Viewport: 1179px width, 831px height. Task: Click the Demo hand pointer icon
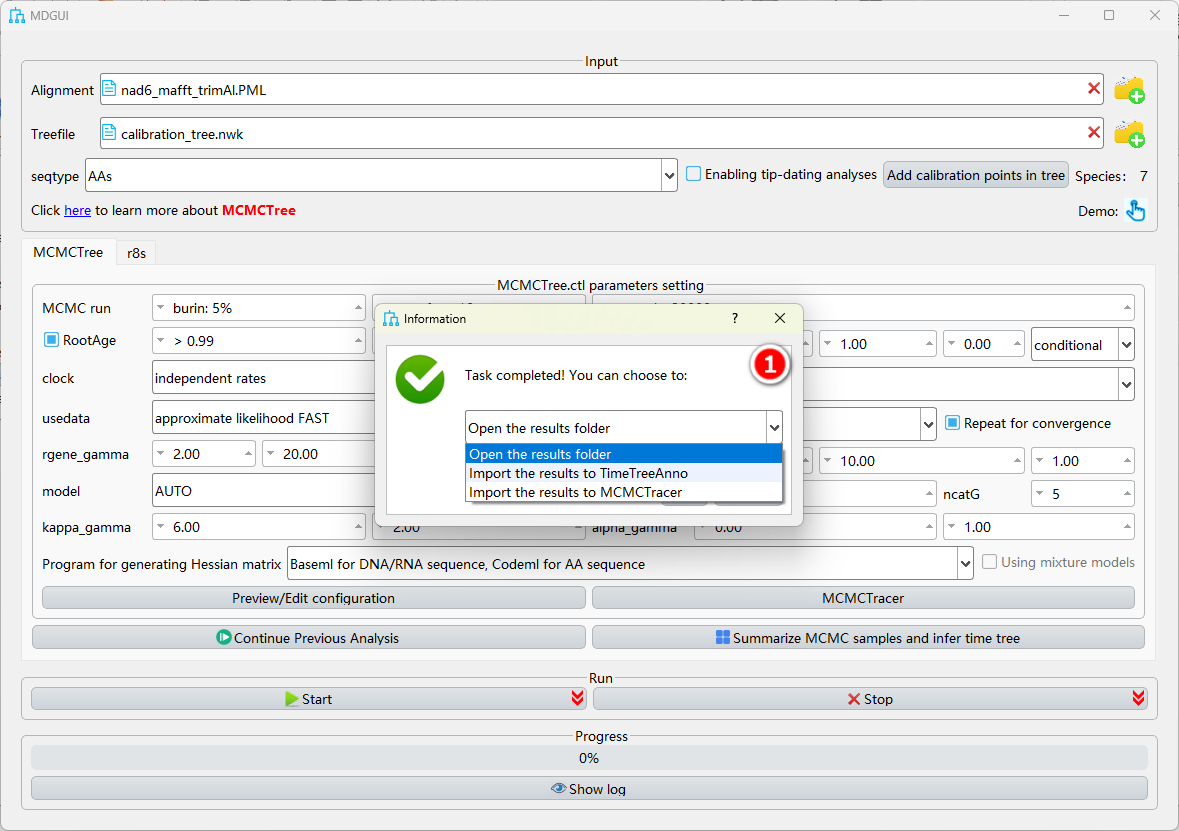1135,211
